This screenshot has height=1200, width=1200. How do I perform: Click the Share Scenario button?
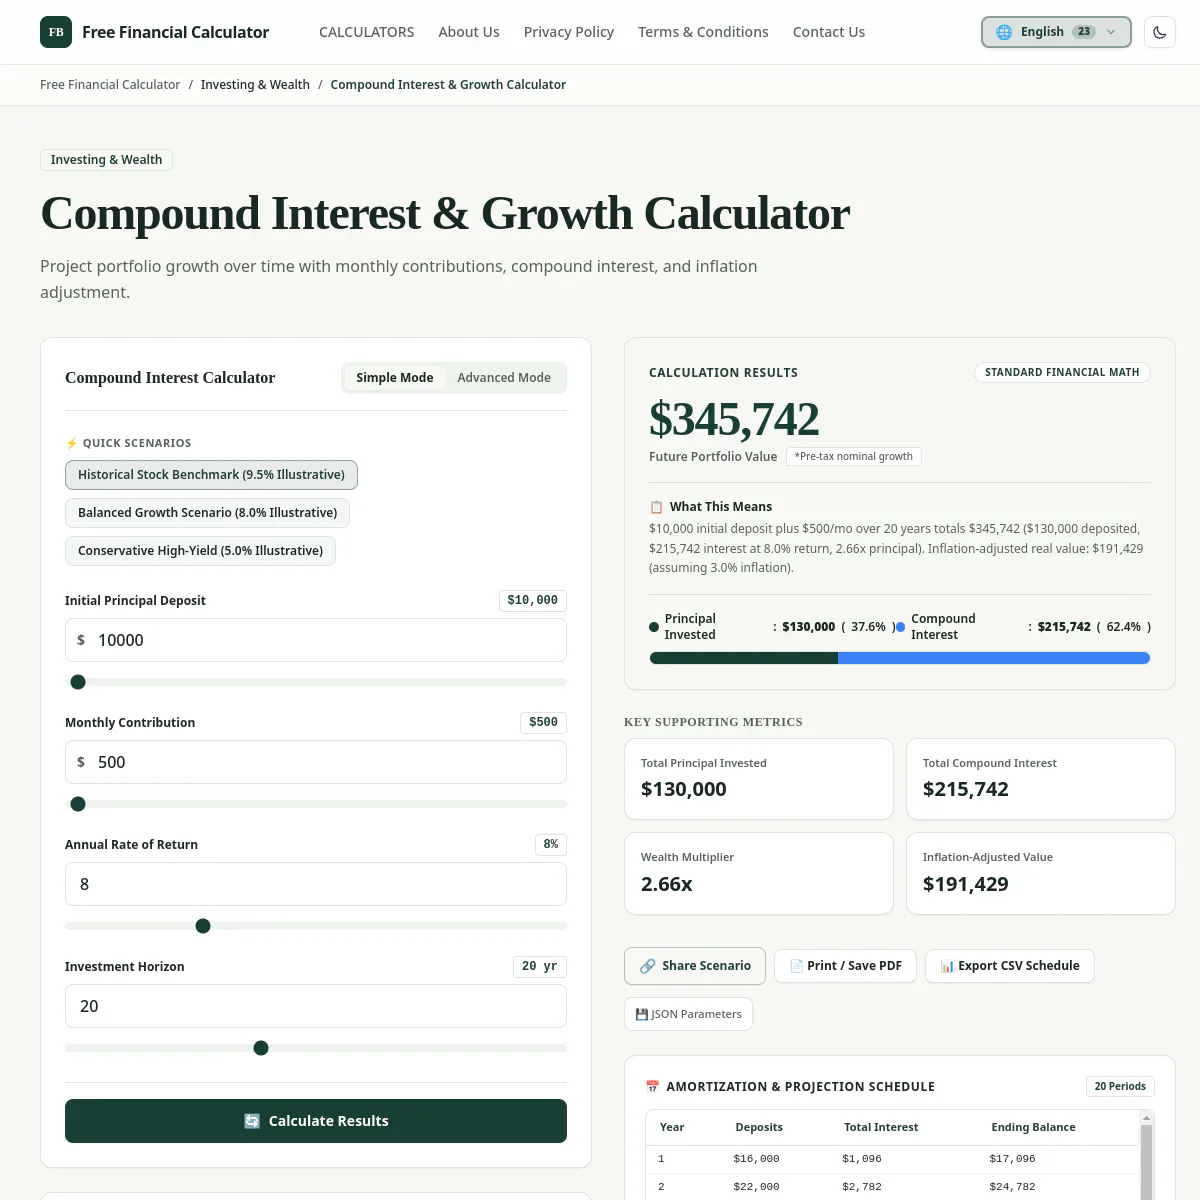click(695, 966)
